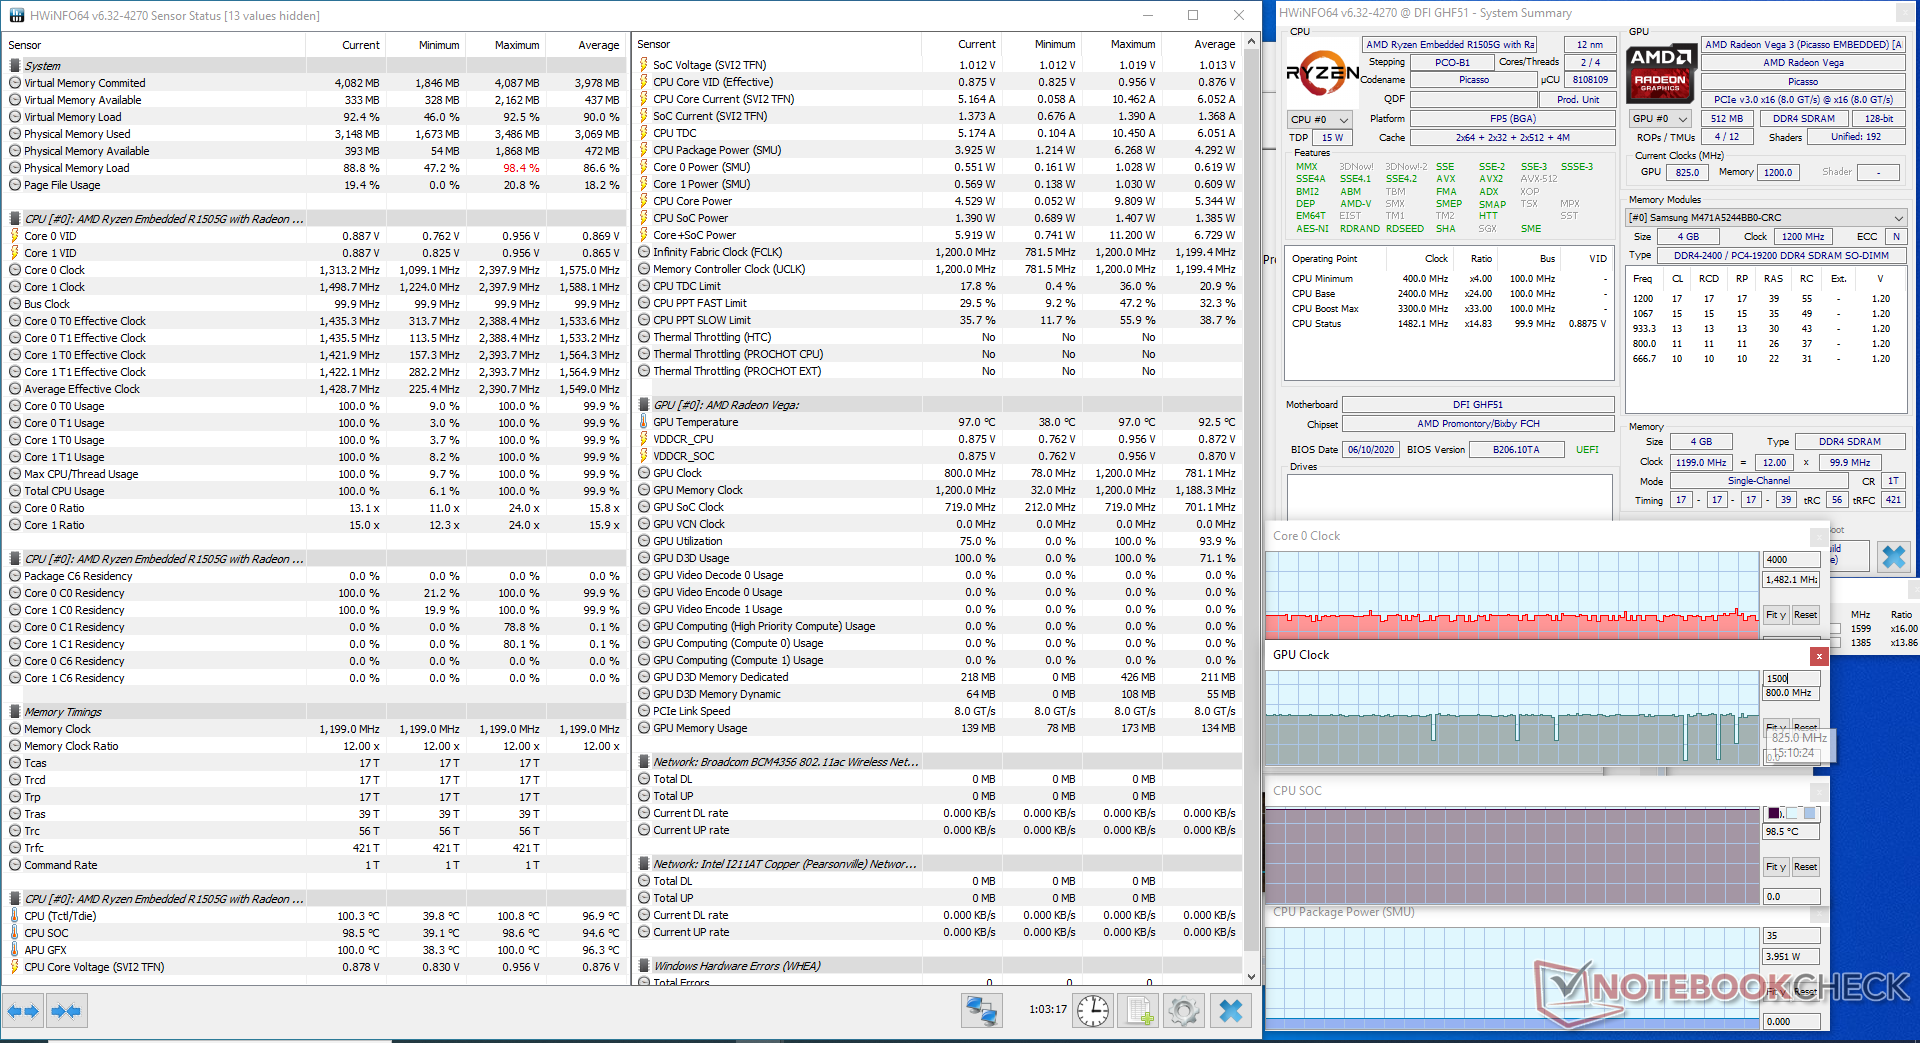Close the GPU Clock graph window

click(x=1819, y=656)
